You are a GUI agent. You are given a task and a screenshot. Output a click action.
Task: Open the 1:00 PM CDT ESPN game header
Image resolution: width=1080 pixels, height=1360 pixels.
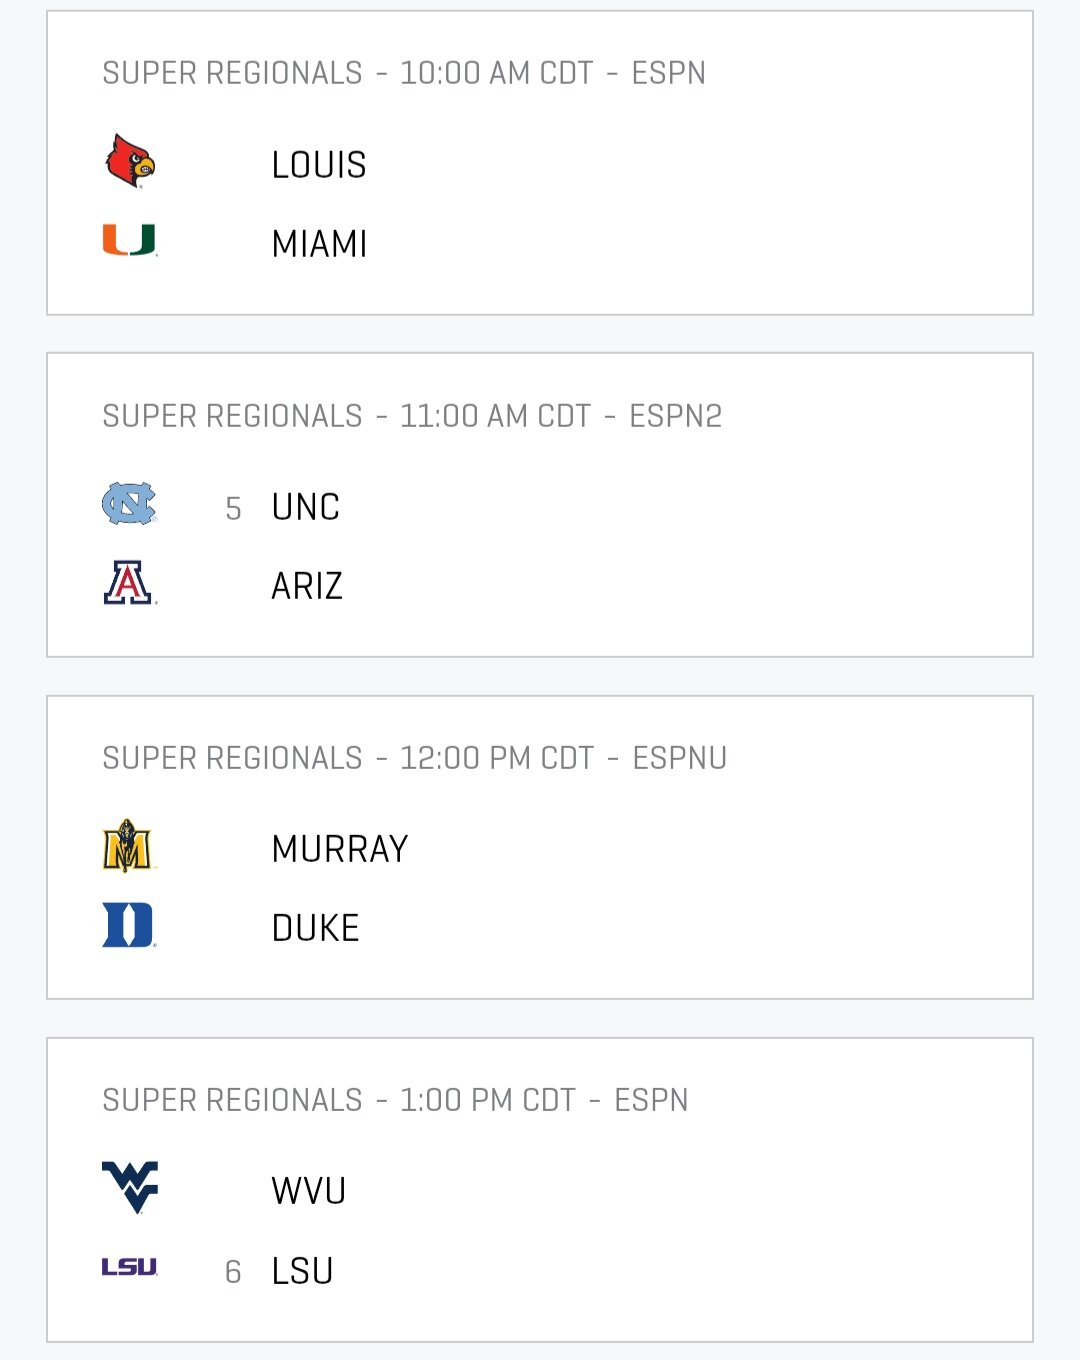(x=395, y=1100)
